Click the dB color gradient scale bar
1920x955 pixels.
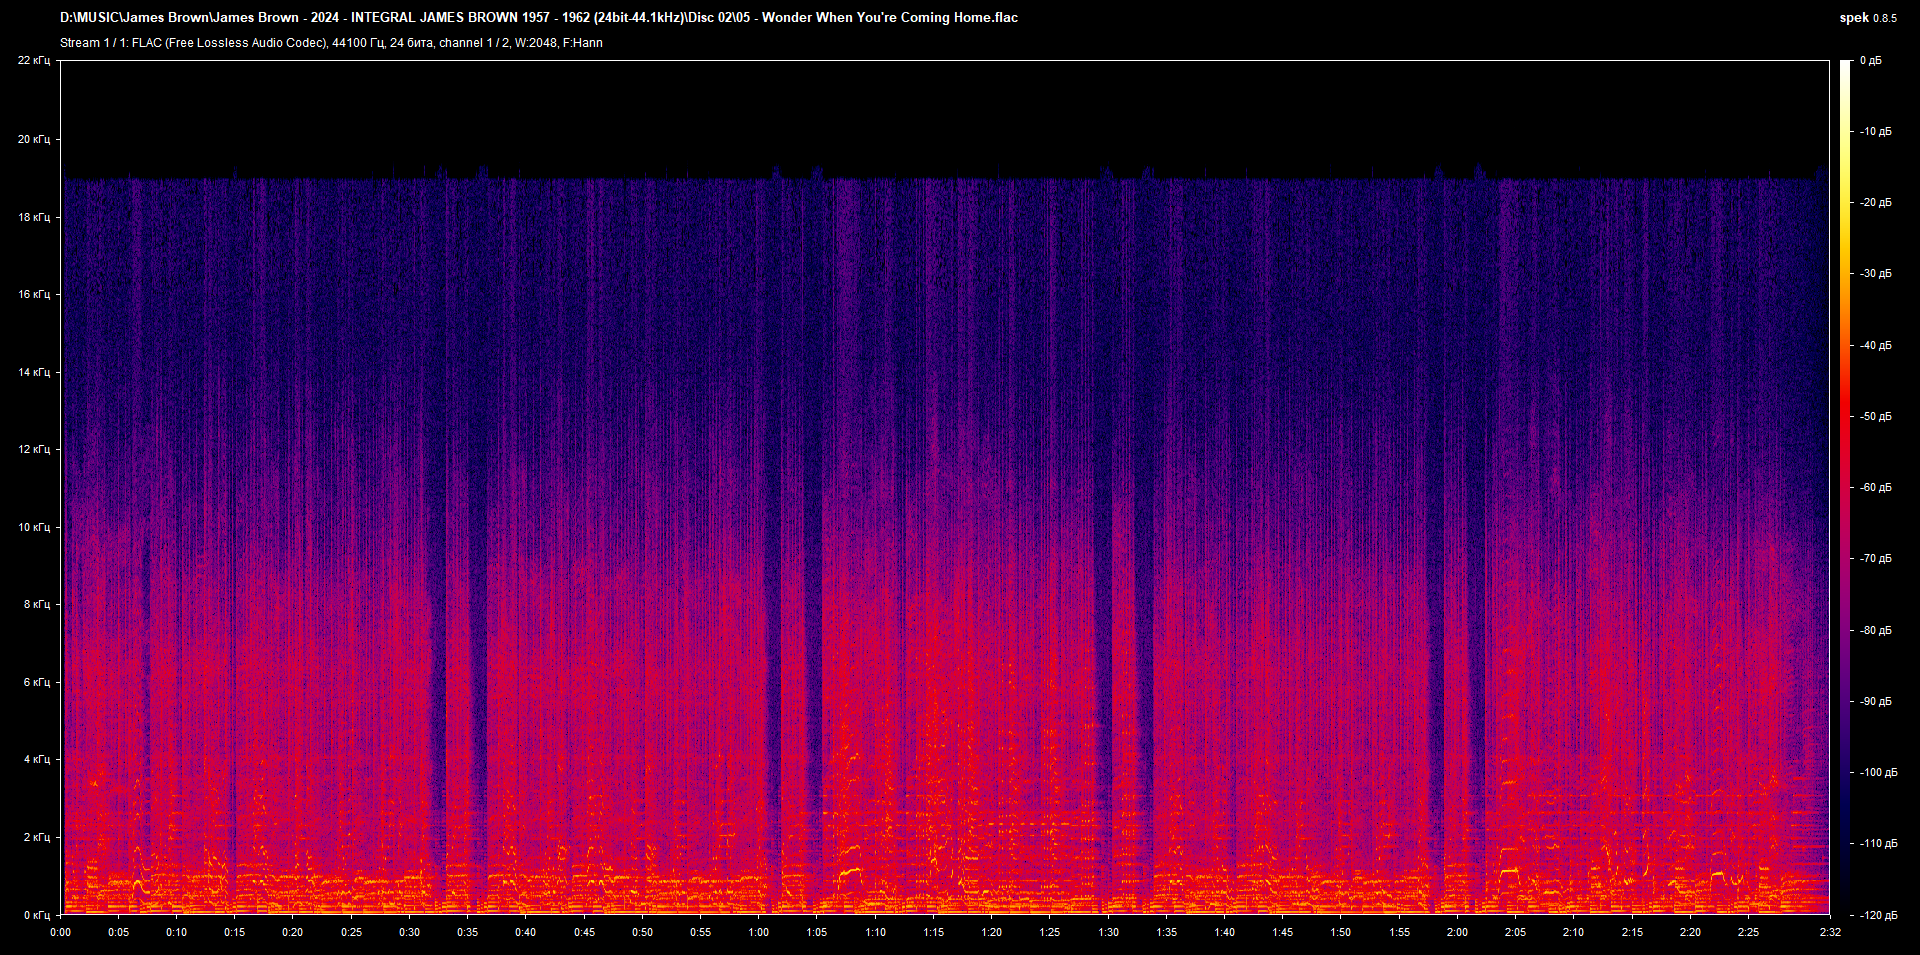pyautogui.click(x=1845, y=487)
